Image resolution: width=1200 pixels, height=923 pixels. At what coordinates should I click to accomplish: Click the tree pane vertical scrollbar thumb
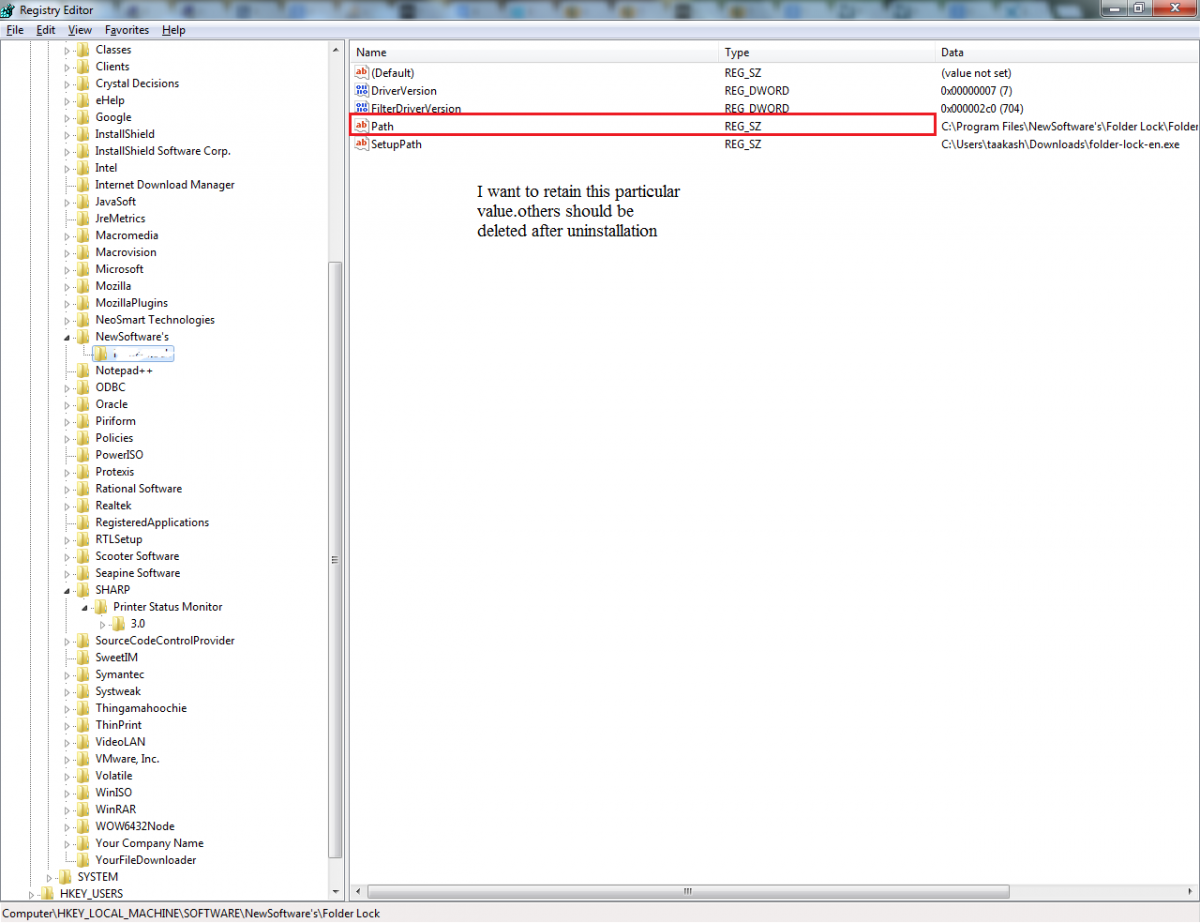coord(335,560)
